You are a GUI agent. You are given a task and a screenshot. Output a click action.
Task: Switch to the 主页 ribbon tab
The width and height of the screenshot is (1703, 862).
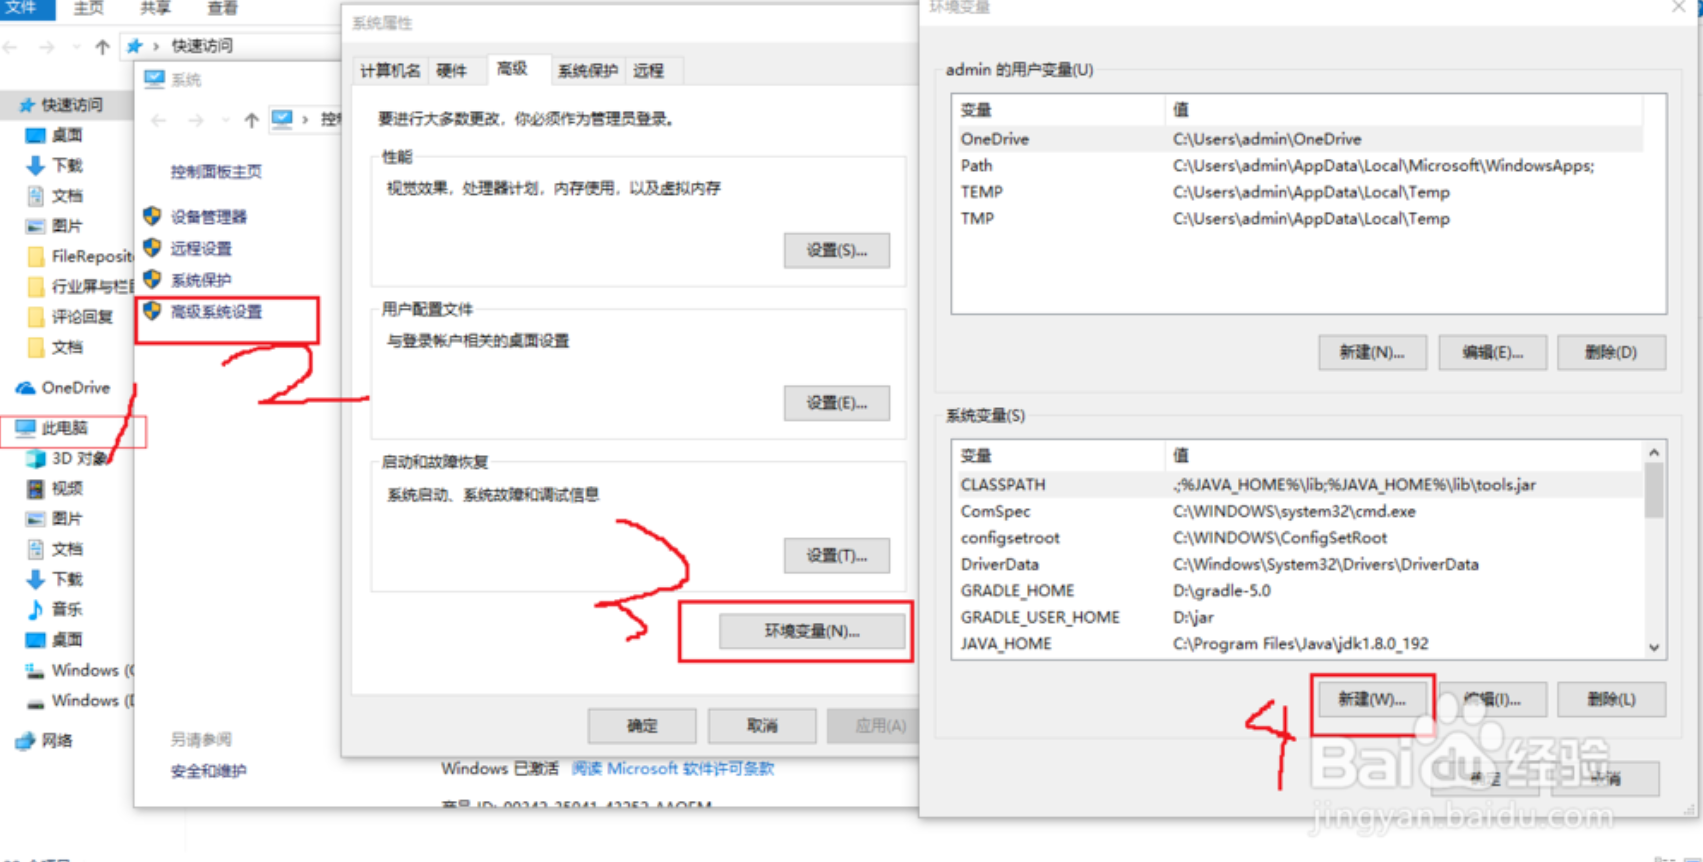coord(88,8)
